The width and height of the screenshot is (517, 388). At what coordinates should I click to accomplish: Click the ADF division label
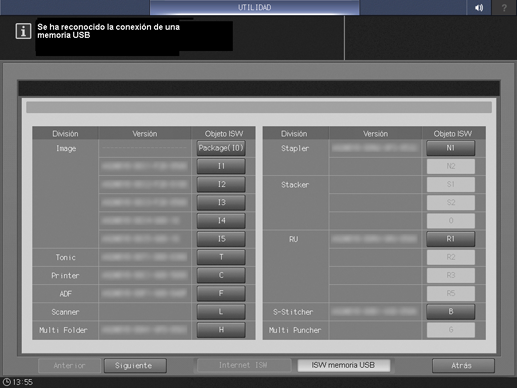click(65, 294)
